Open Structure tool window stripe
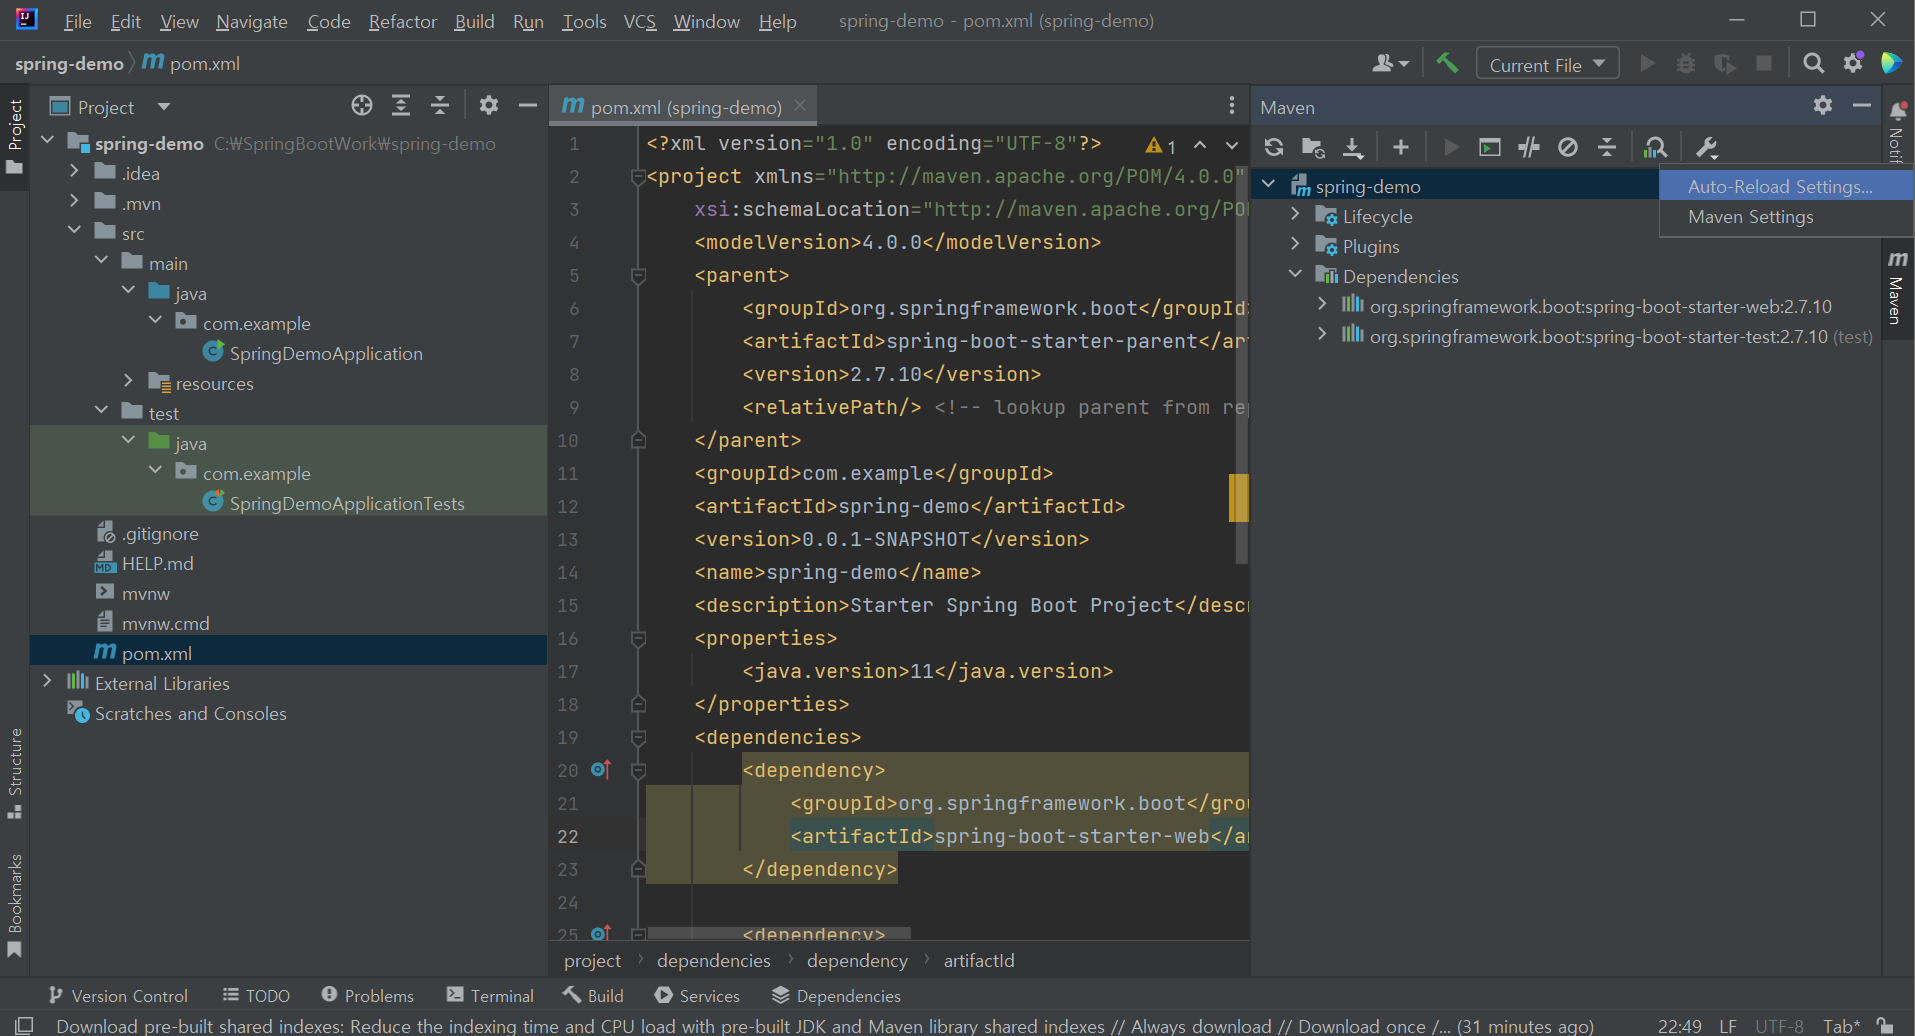 15,773
